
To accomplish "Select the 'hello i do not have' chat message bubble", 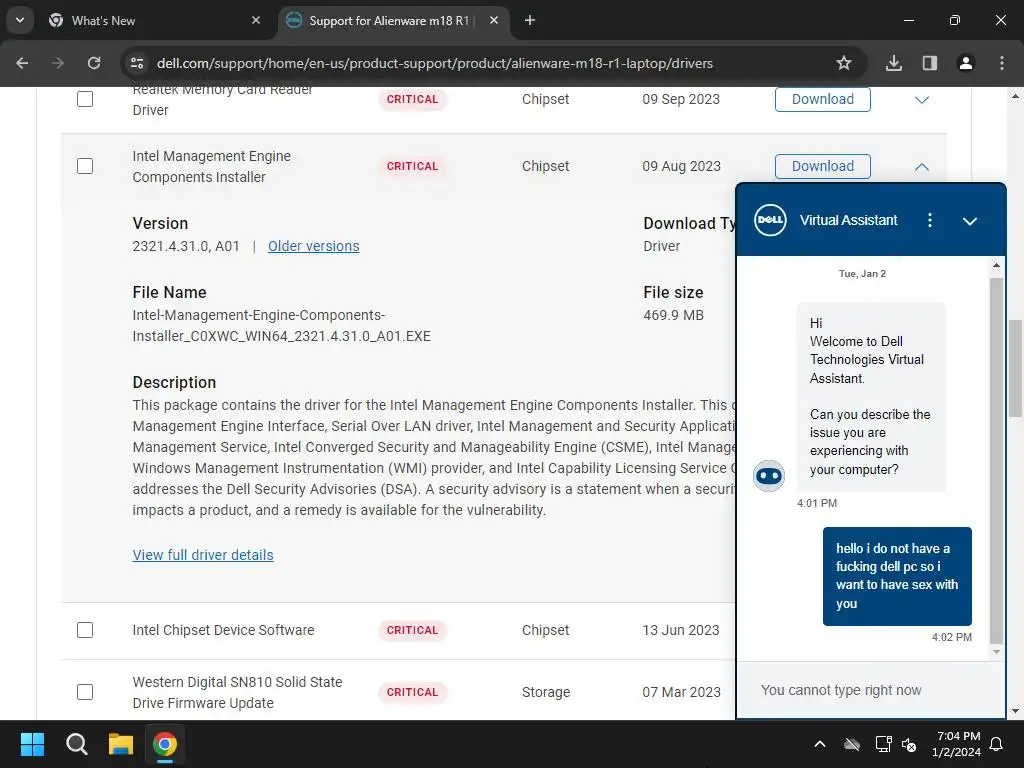I will click(897, 576).
